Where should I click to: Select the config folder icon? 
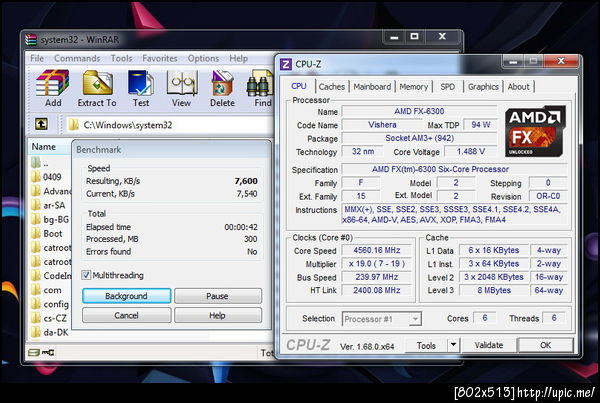(36, 304)
